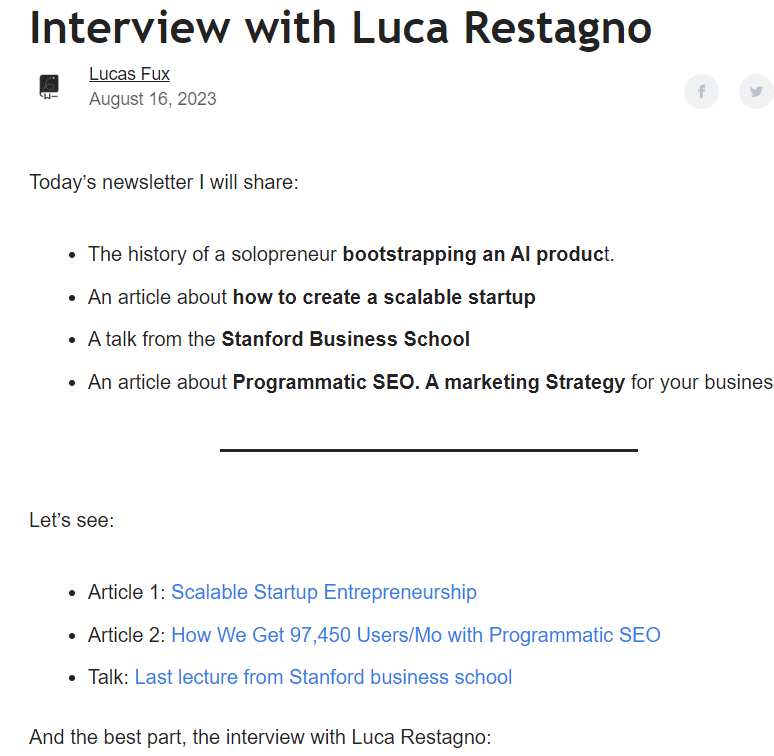Click bold text how to create a scalable startup
This screenshot has width=774, height=756.
[384, 298]
